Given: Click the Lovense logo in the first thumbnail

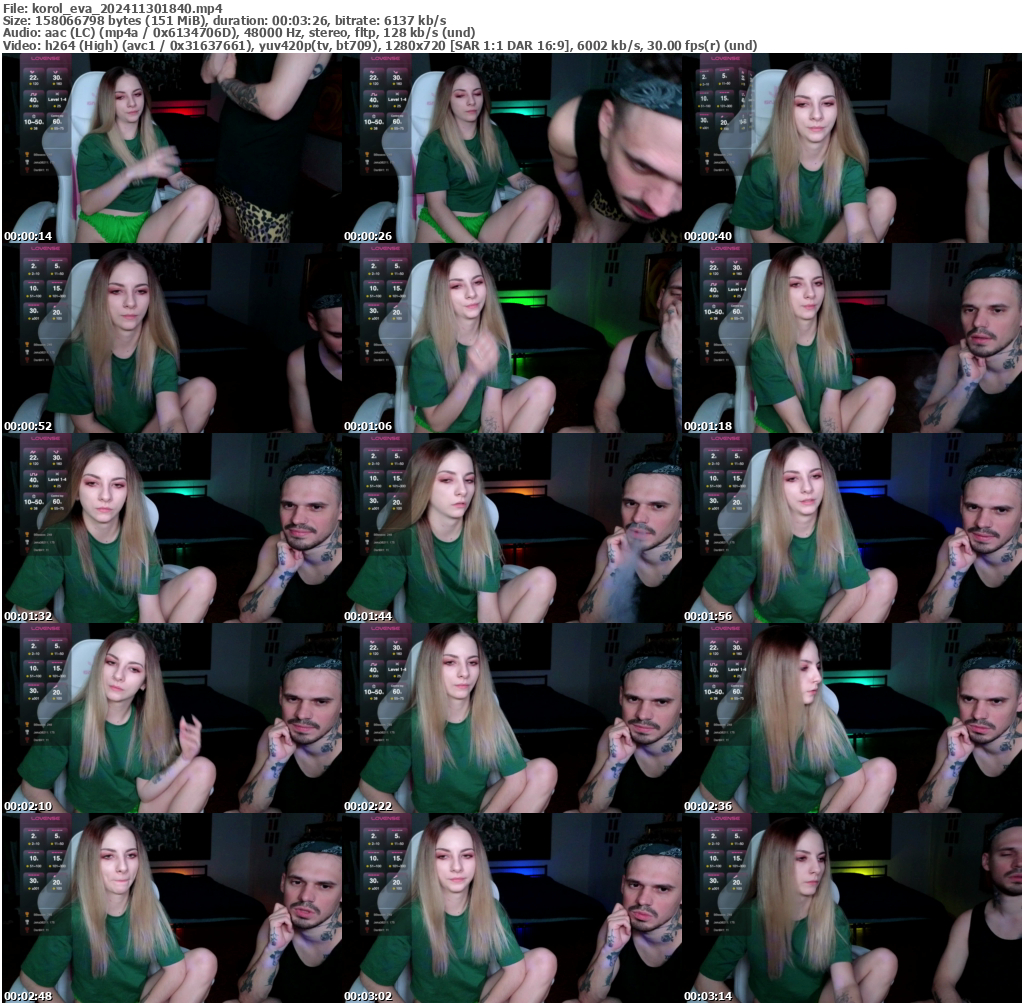Looking at the screenshot, I should click(x=46, y=57).
